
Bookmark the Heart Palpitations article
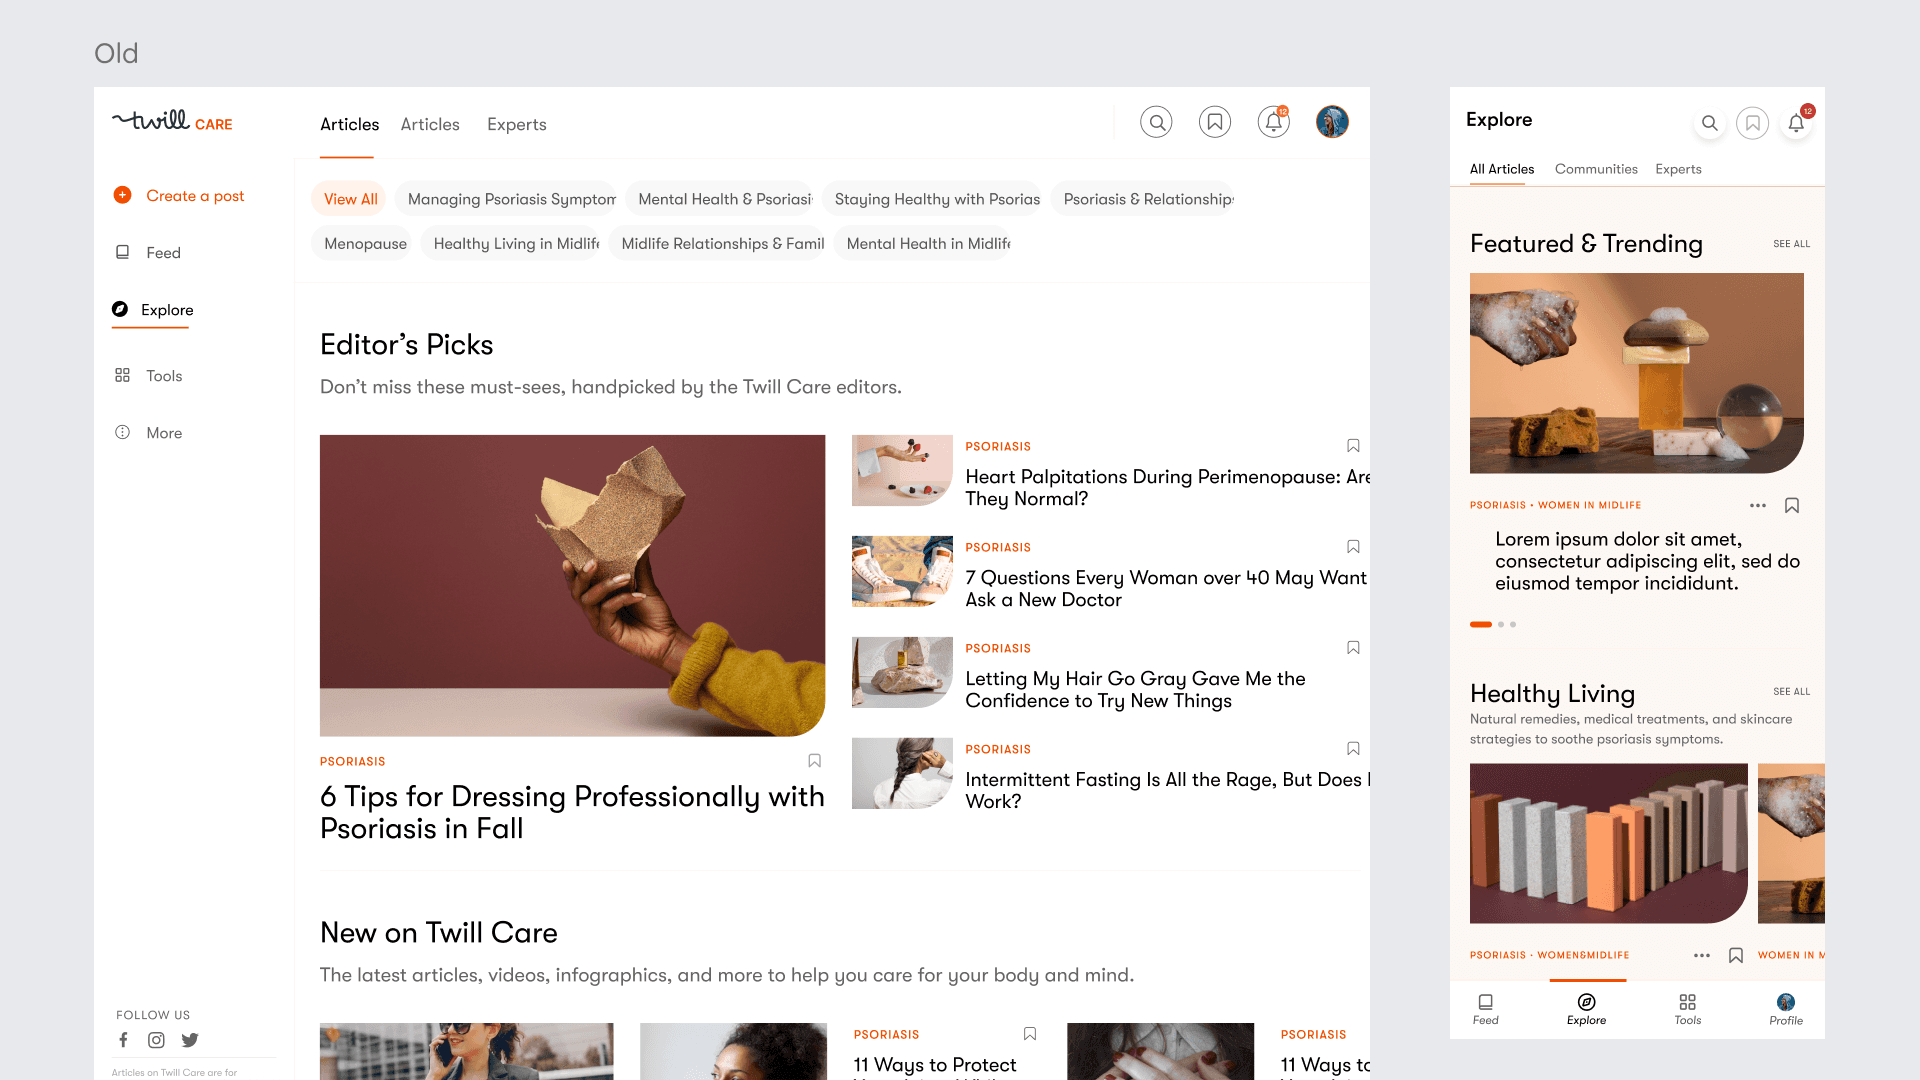(1353, 446)
